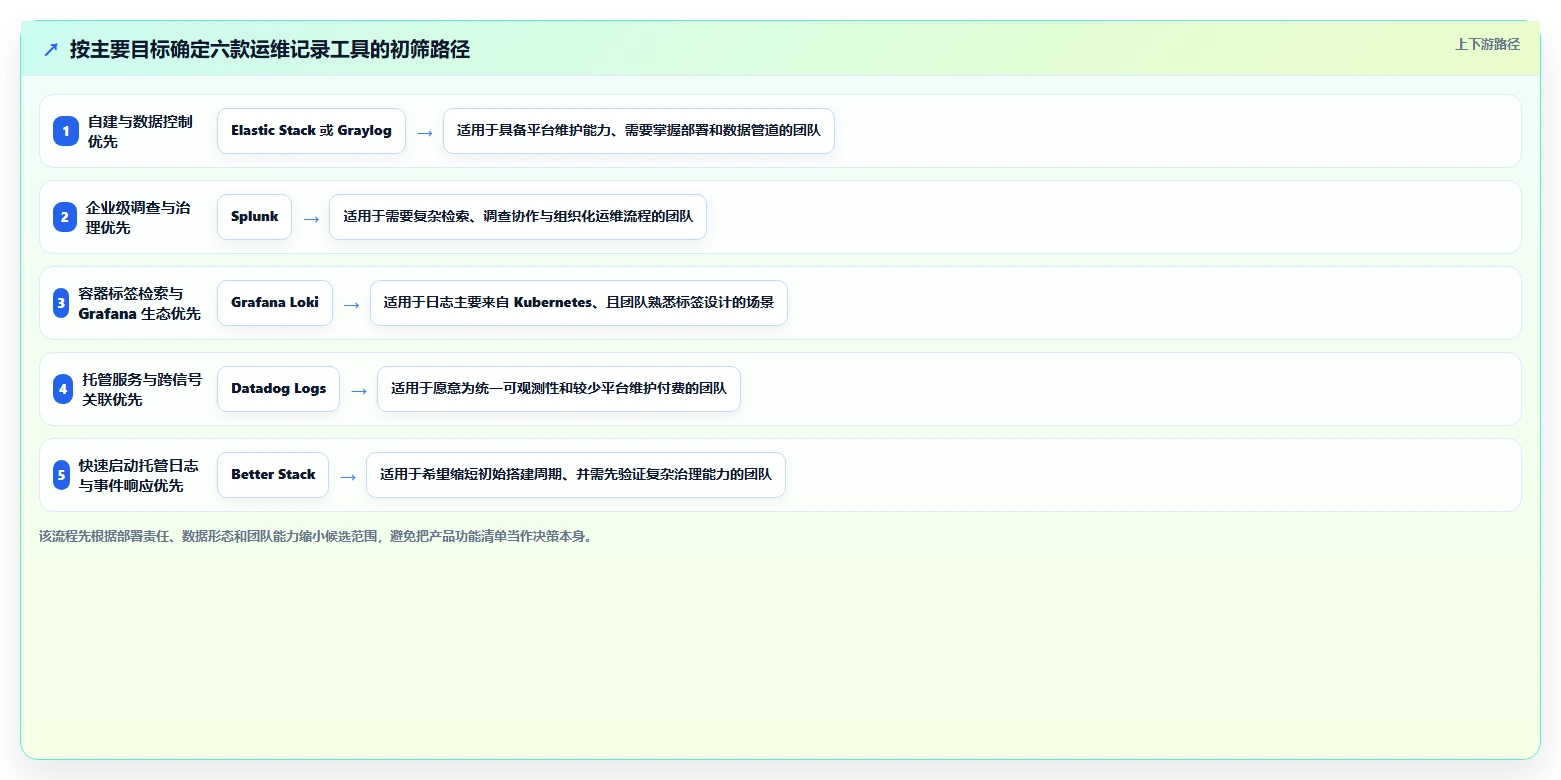Click the heading 按主要目标确定六款运维记录工具的初筛路径
Image resolution: width=1561 pixels, height=780 pixels.
pos(270,49)
